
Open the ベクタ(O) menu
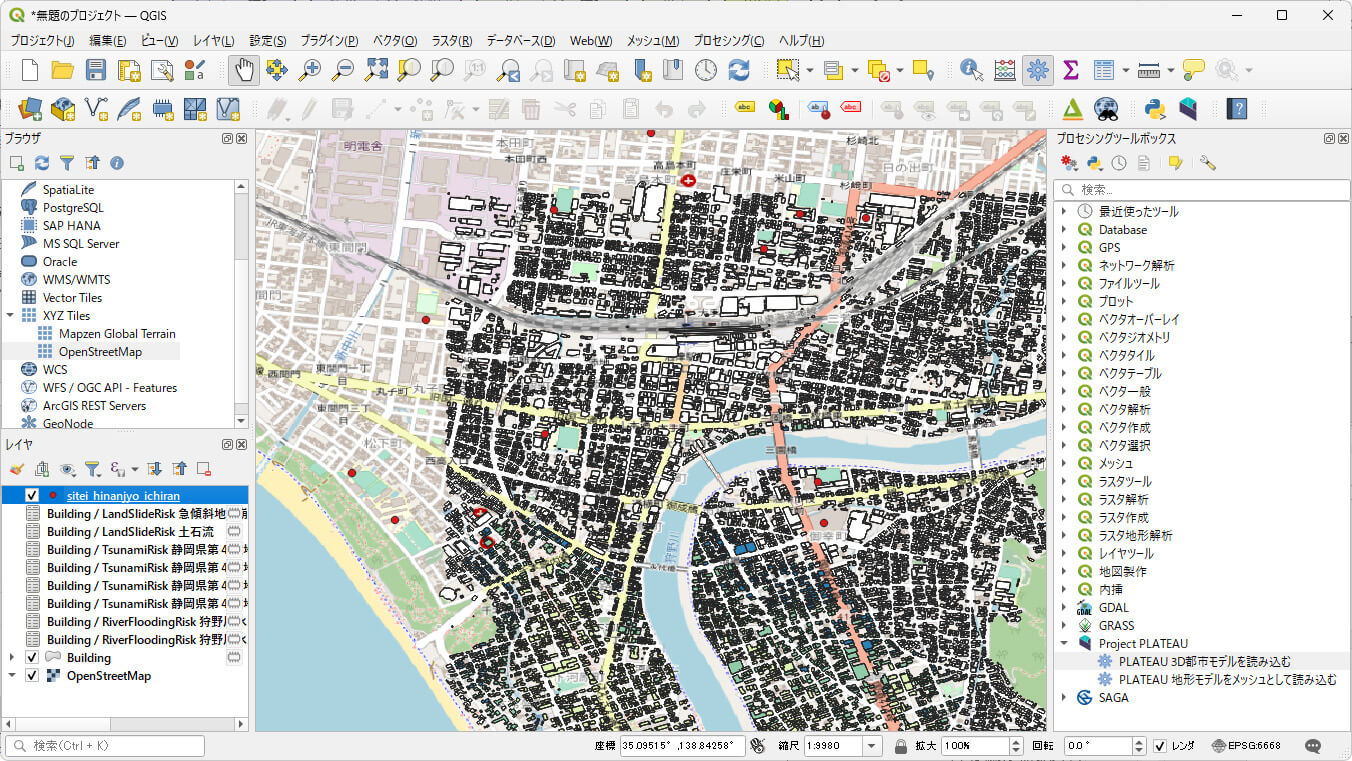tap(395, 41)
